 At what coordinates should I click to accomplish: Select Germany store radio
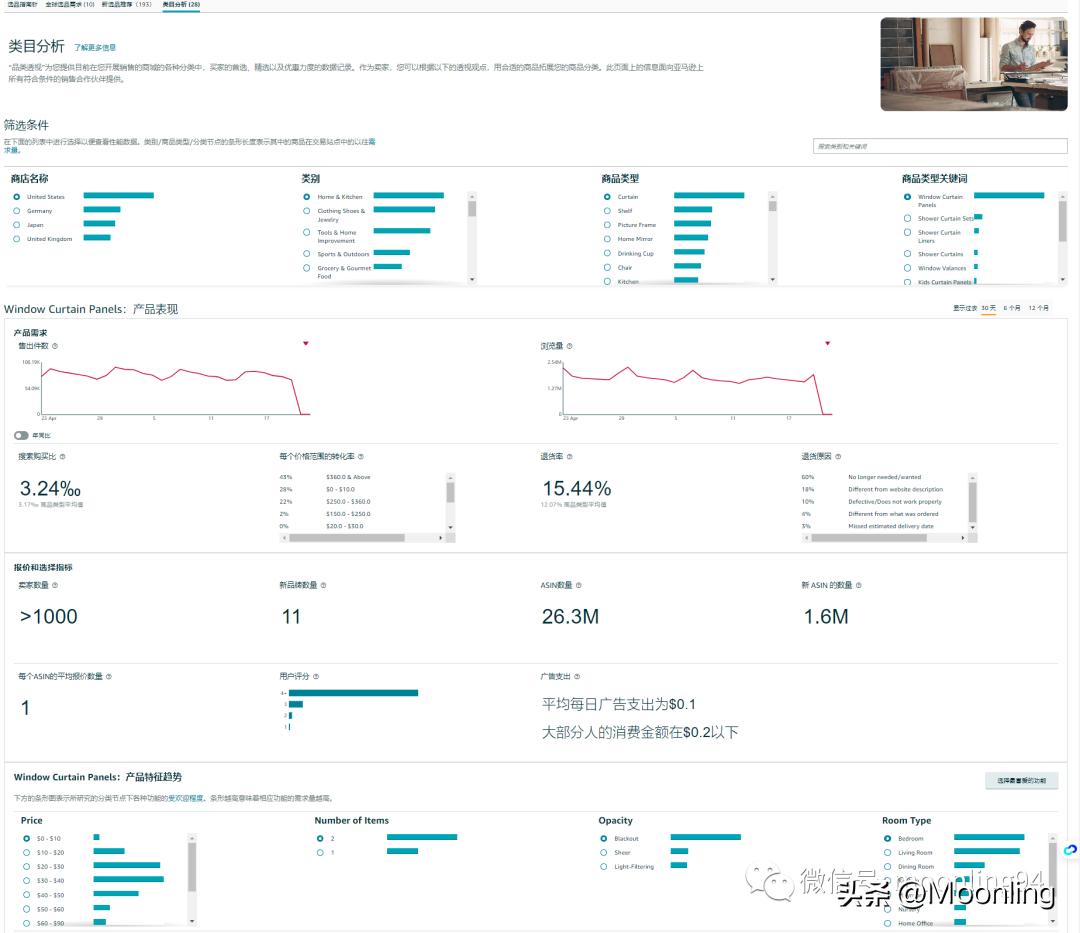click(x=17, y=211)
